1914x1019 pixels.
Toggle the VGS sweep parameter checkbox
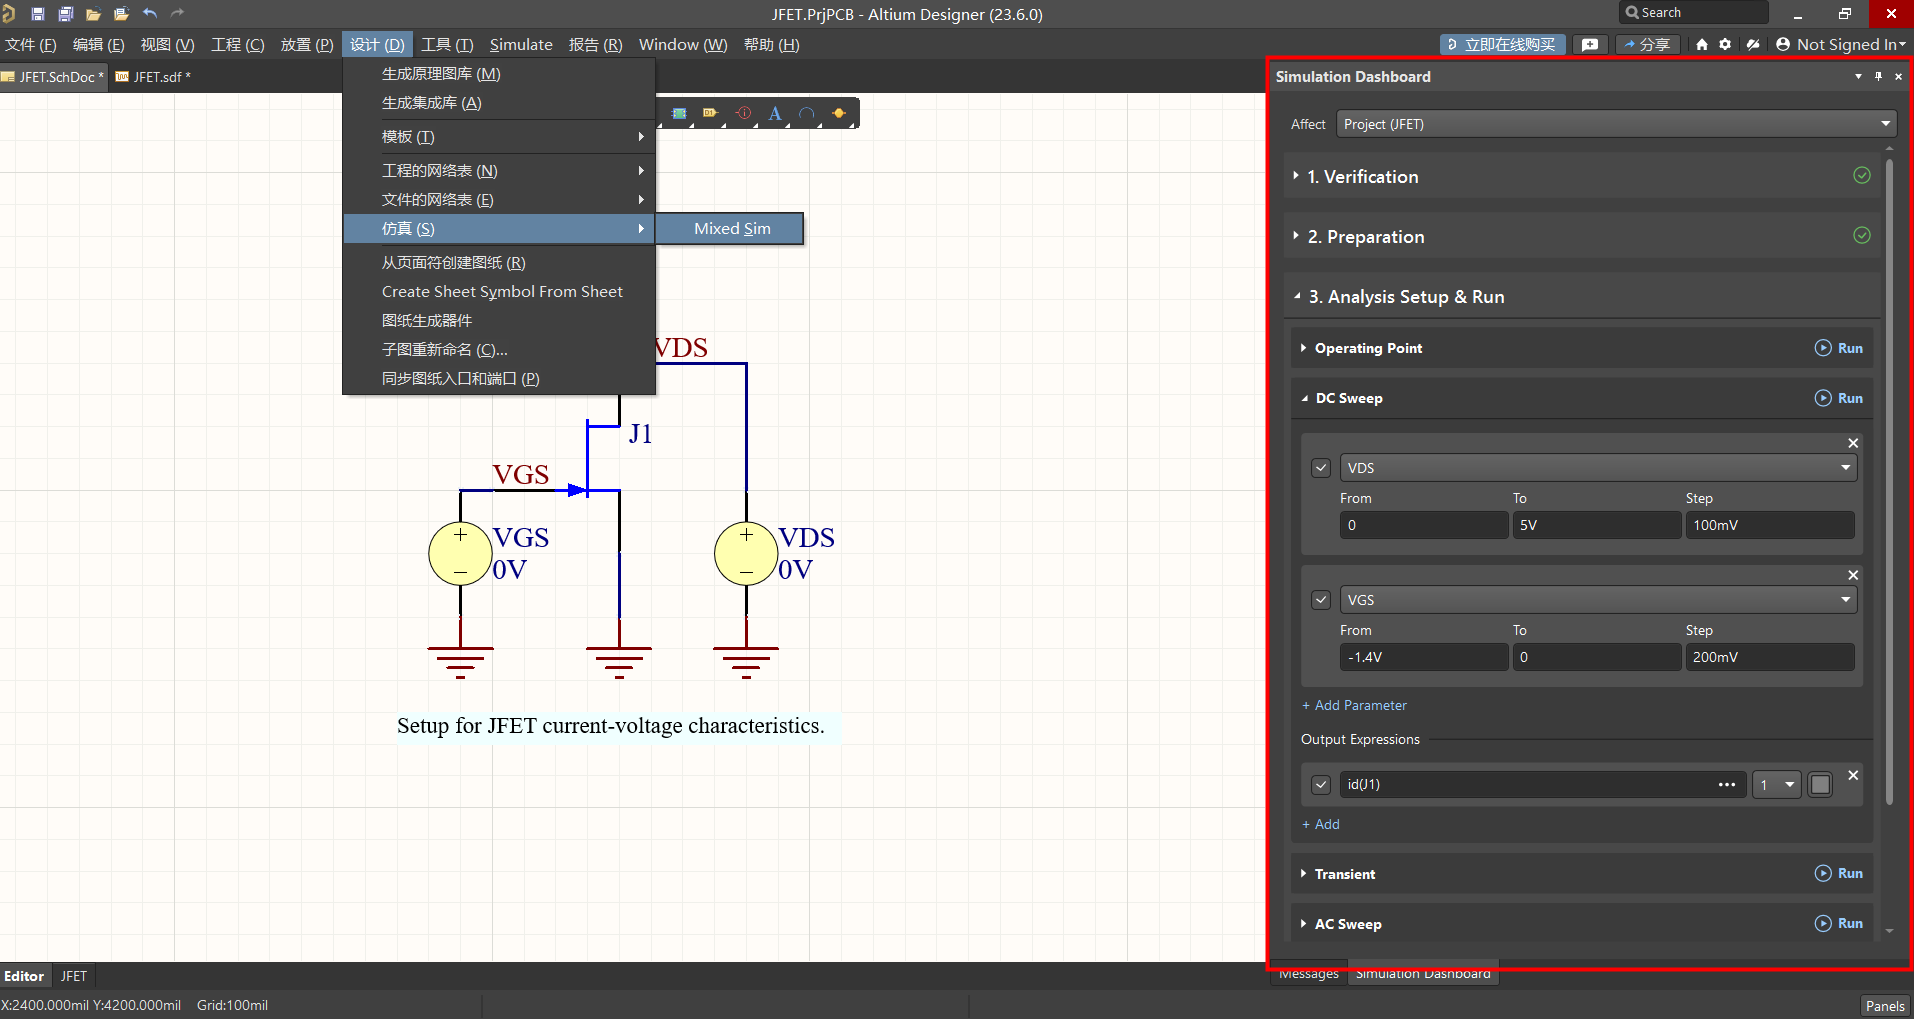(1321, 600)
